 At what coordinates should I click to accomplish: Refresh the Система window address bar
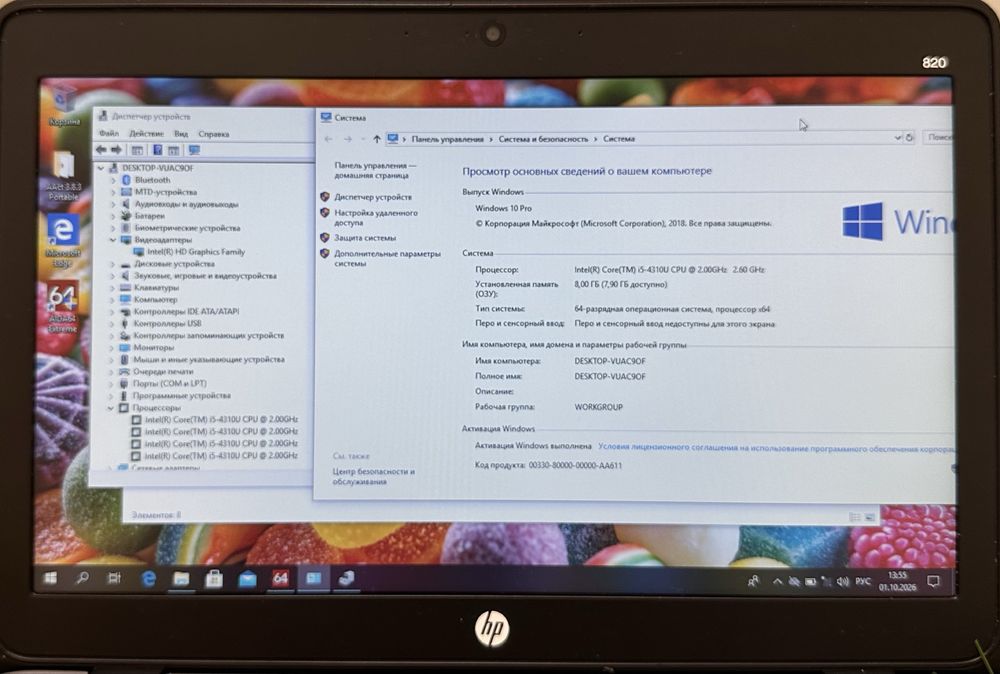coord(909,138)
